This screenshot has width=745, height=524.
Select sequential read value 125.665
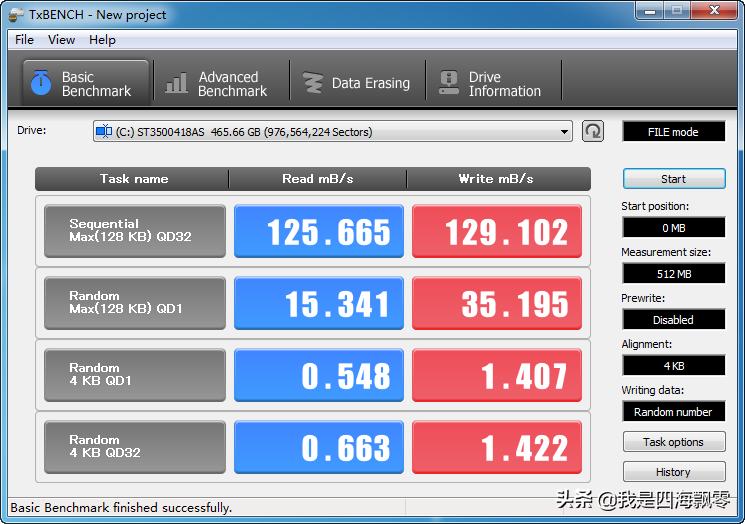click(319, 231)
